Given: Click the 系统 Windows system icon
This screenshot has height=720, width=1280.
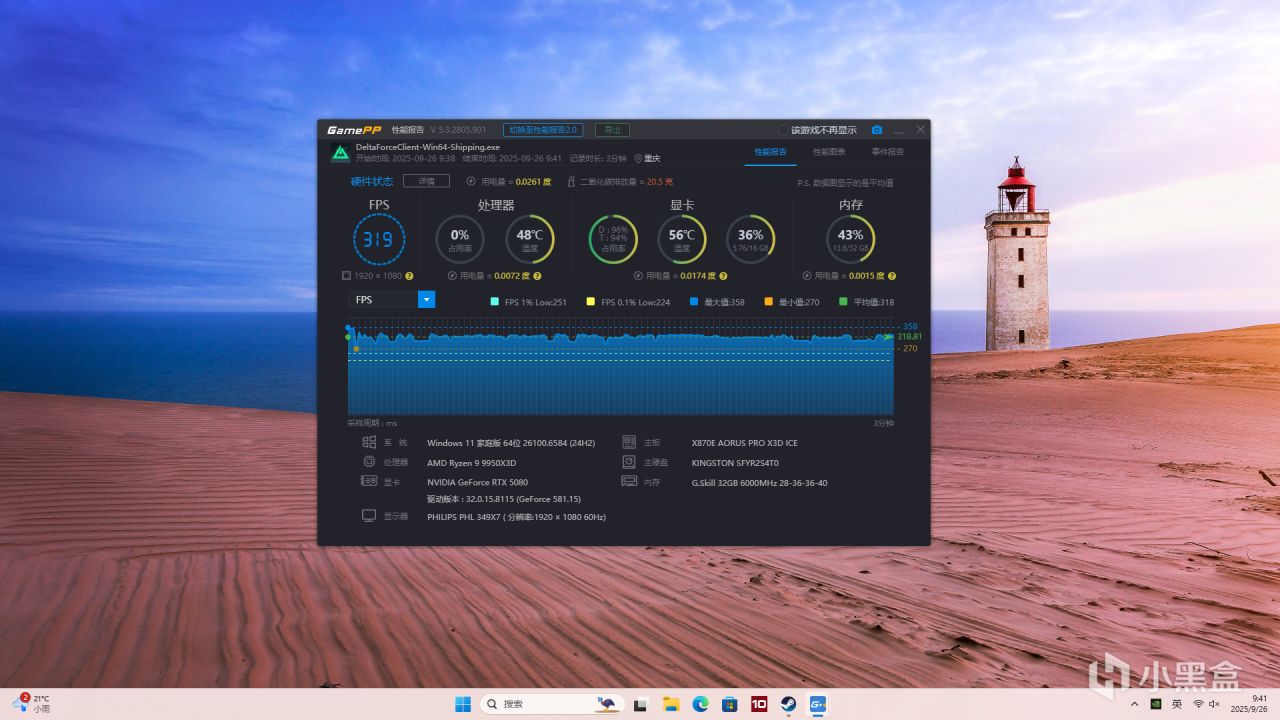Looking at the screenshot, I should 369,442.
